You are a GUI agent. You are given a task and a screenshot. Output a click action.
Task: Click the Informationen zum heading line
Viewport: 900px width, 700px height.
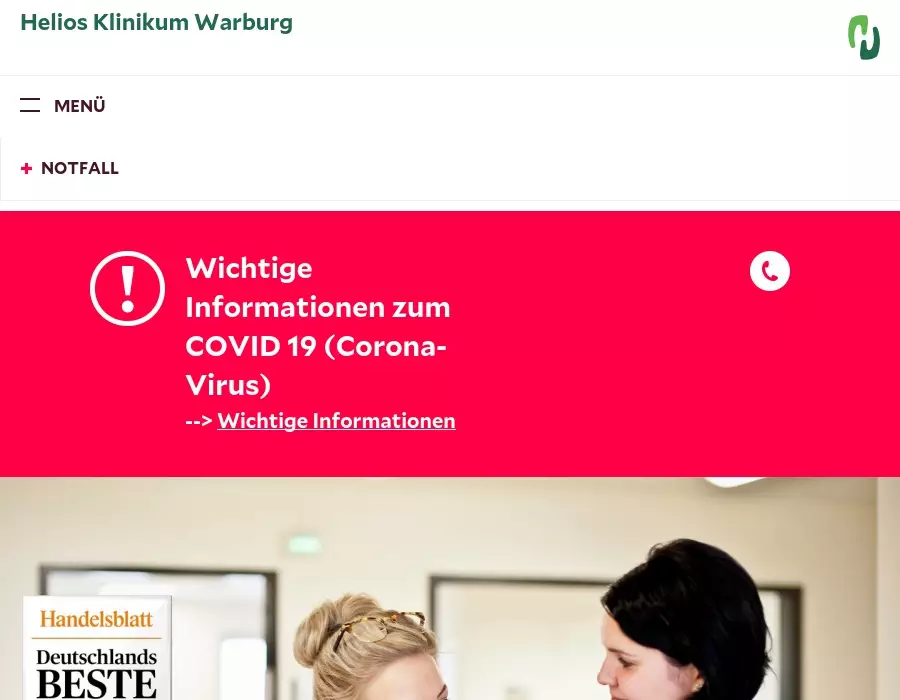point(317,308)
